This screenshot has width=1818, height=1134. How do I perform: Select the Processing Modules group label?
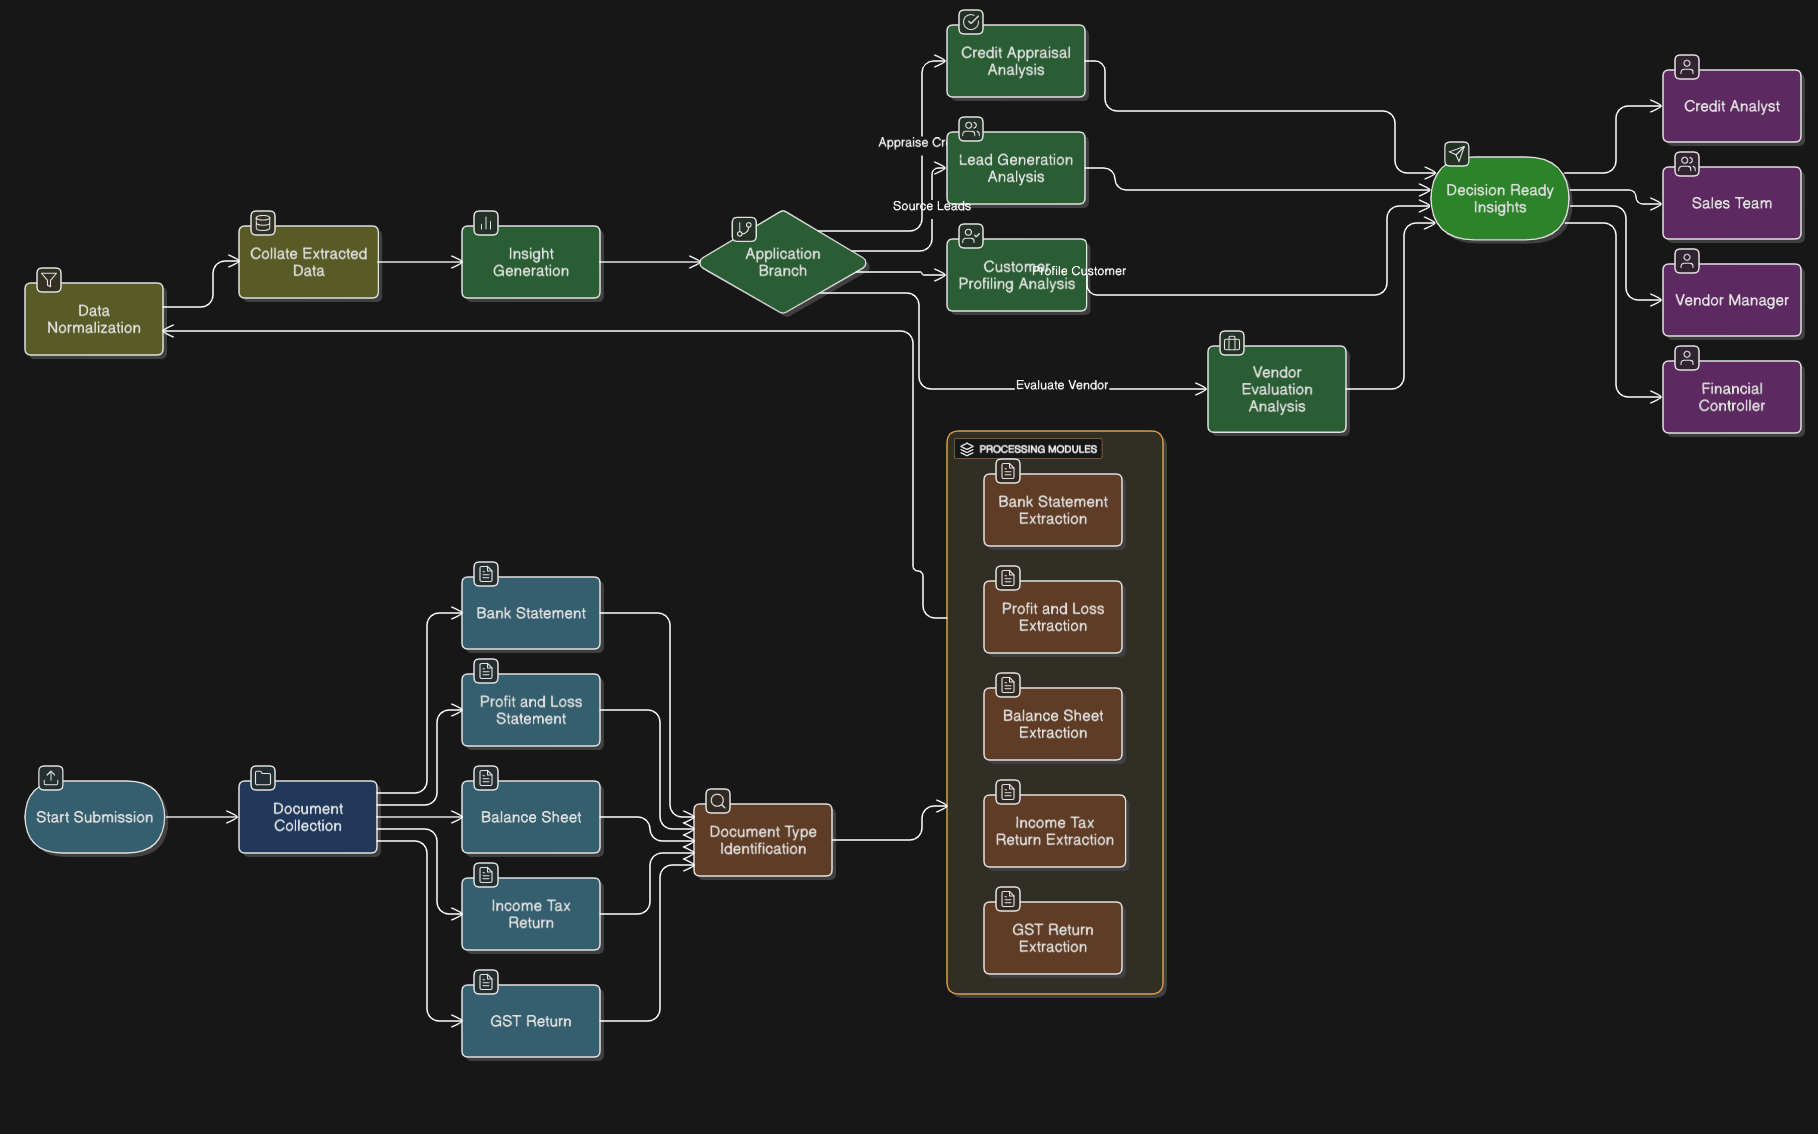click(1037, 450)
